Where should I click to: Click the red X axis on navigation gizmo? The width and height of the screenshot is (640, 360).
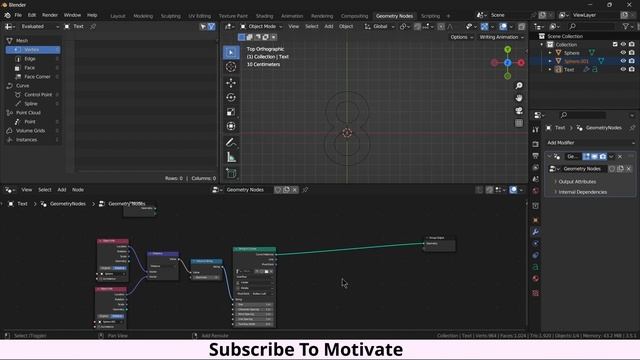521,63
